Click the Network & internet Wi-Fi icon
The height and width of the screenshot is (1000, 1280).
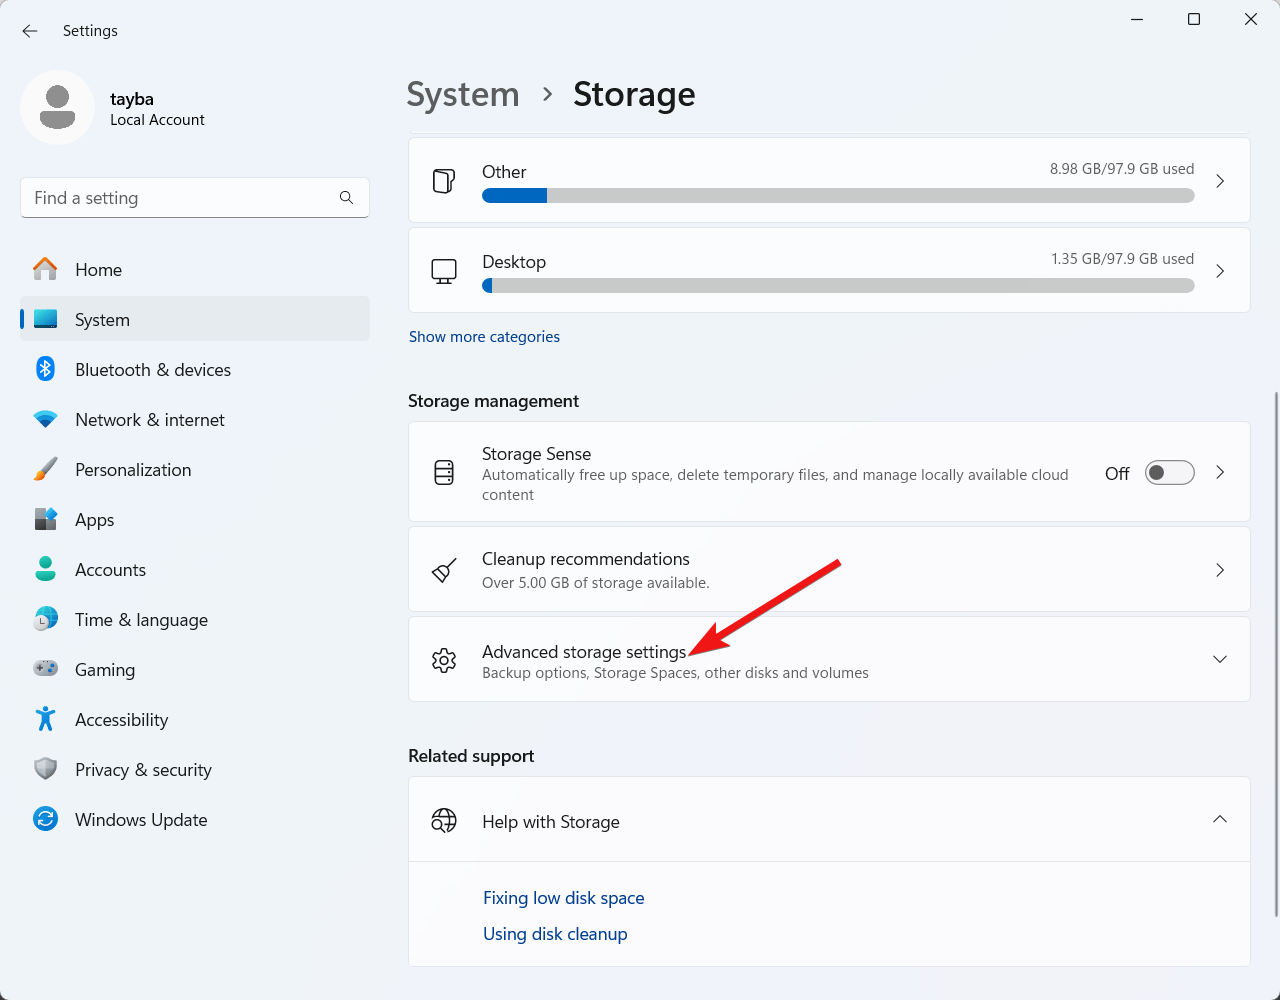click(x=45, y=420)
